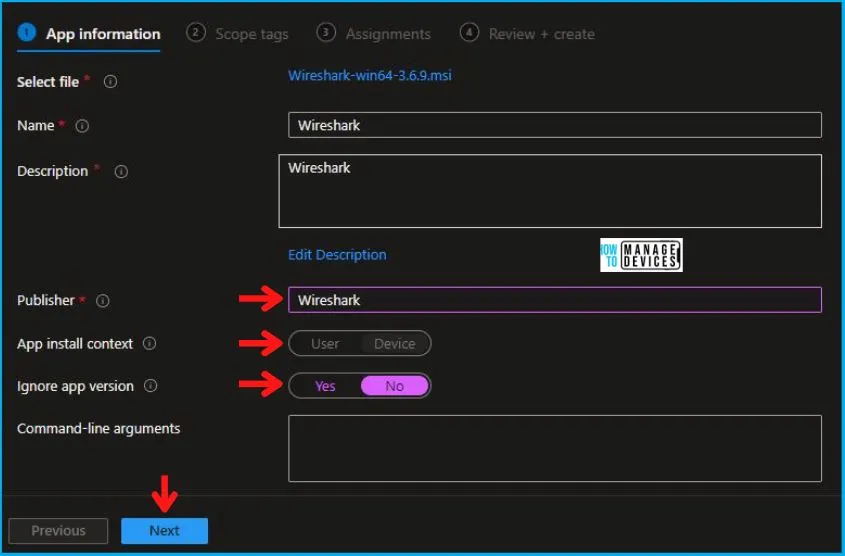
Task: Open the Review + create tab
Action: click(528, 34)
